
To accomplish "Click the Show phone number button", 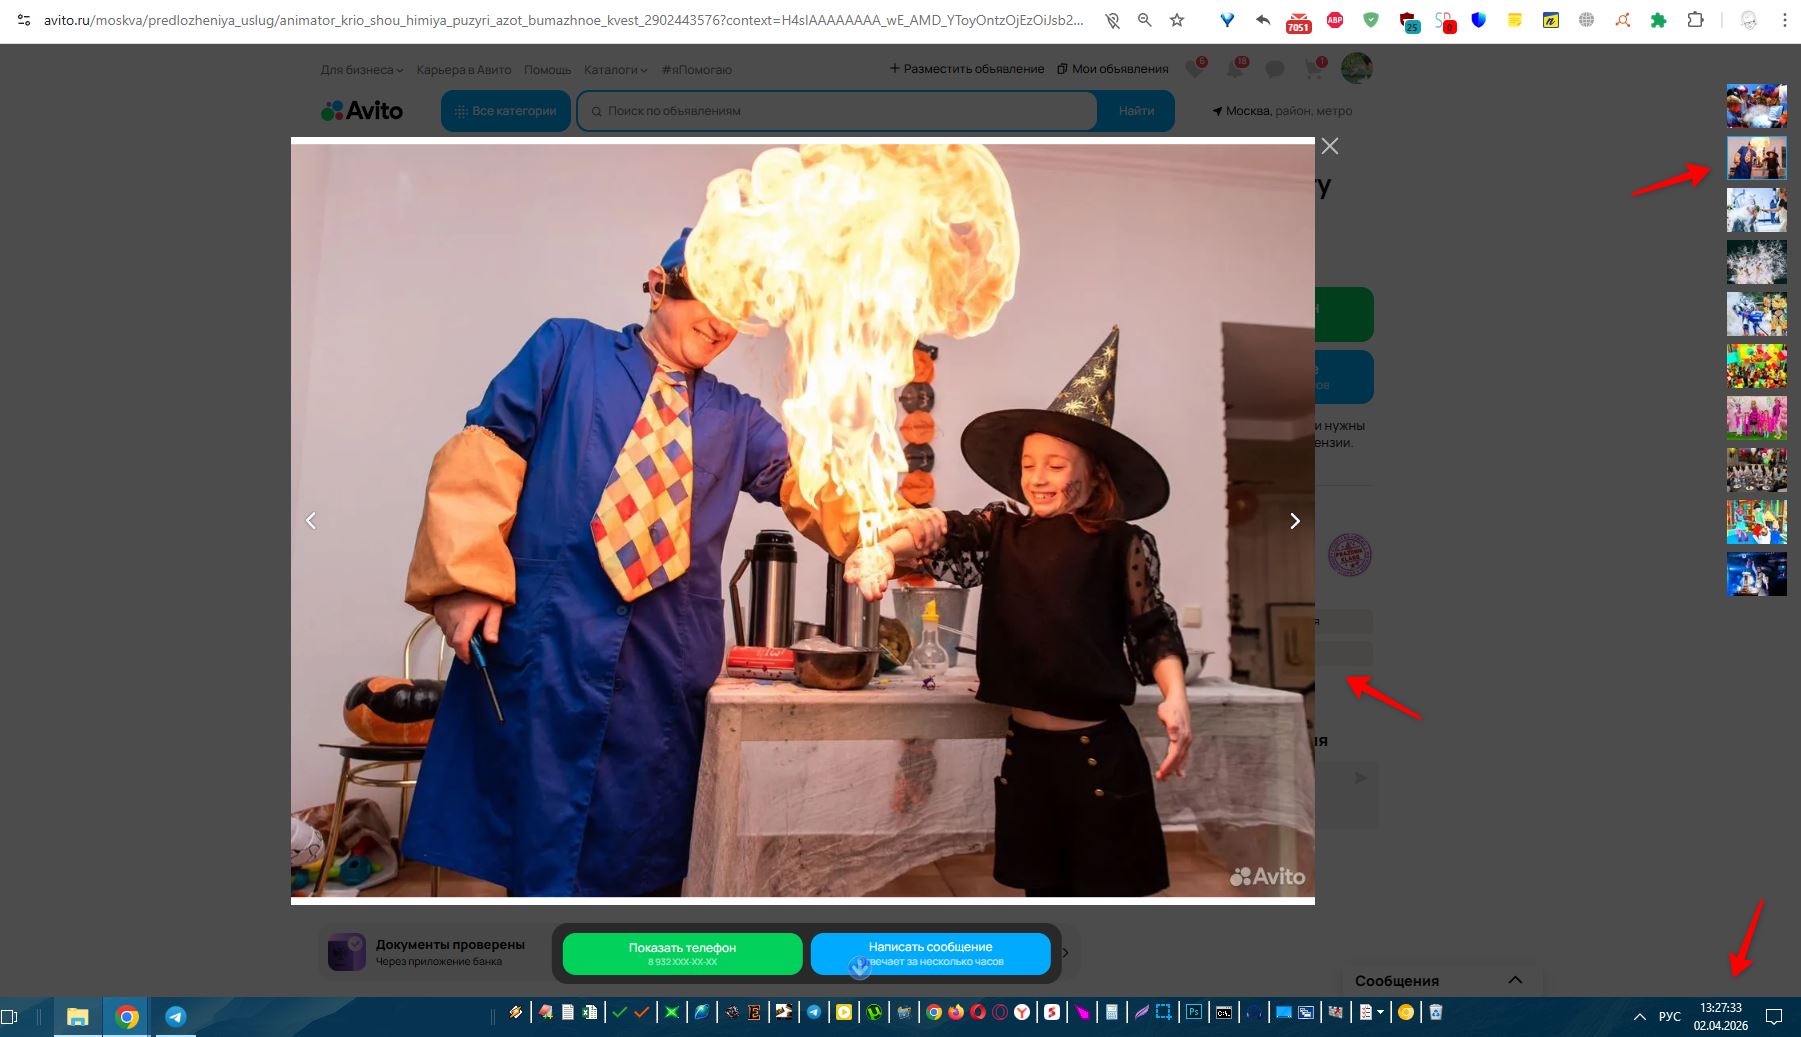I will (x=683, y=954).
